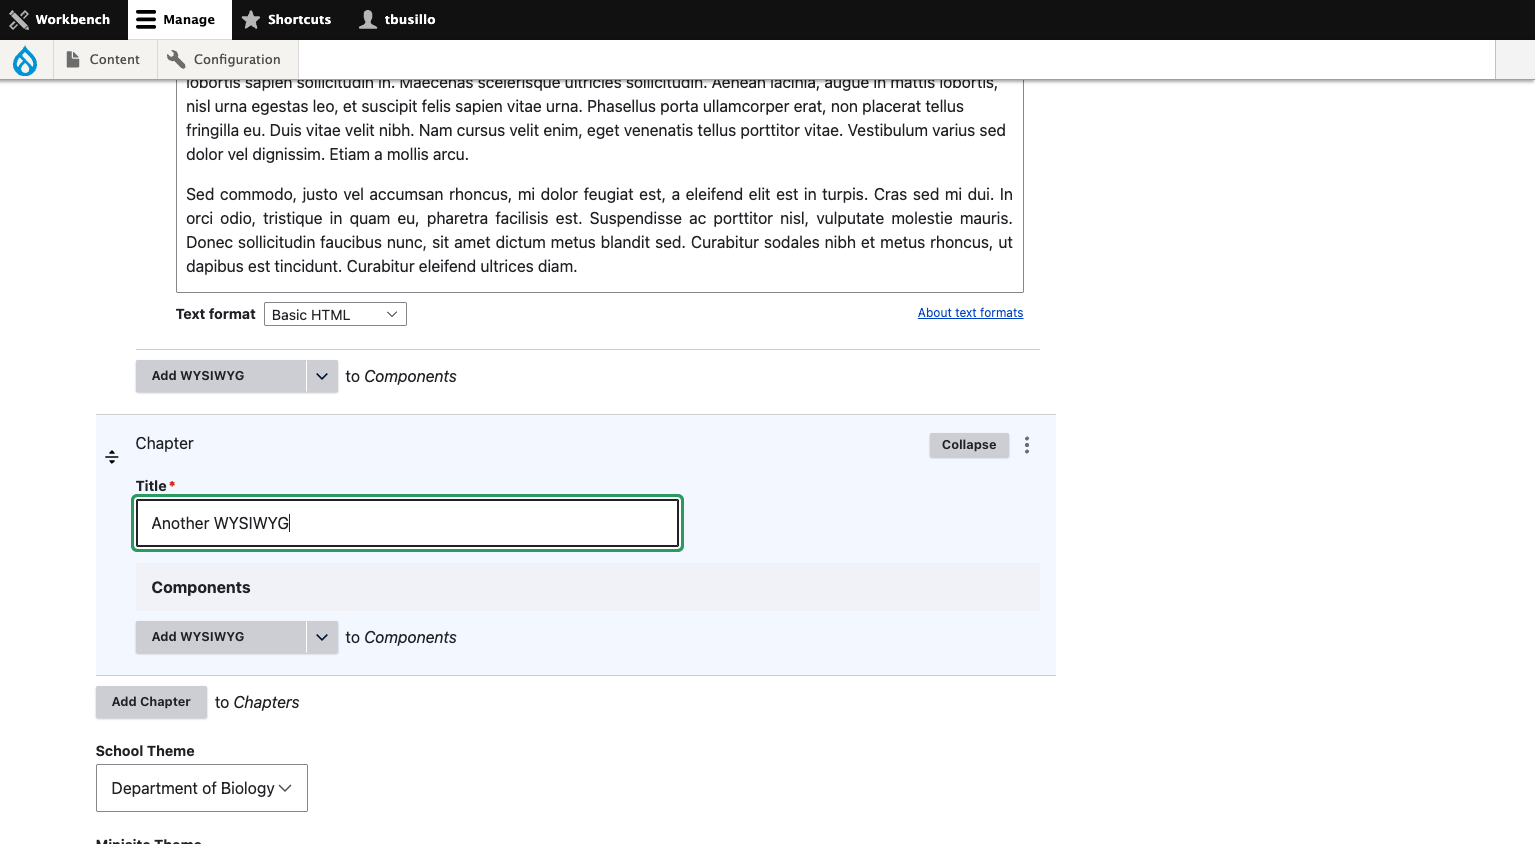This screenshot has height=844, width=1535.
Task: Open the Text format dropdown
Action: click(335, 314)
